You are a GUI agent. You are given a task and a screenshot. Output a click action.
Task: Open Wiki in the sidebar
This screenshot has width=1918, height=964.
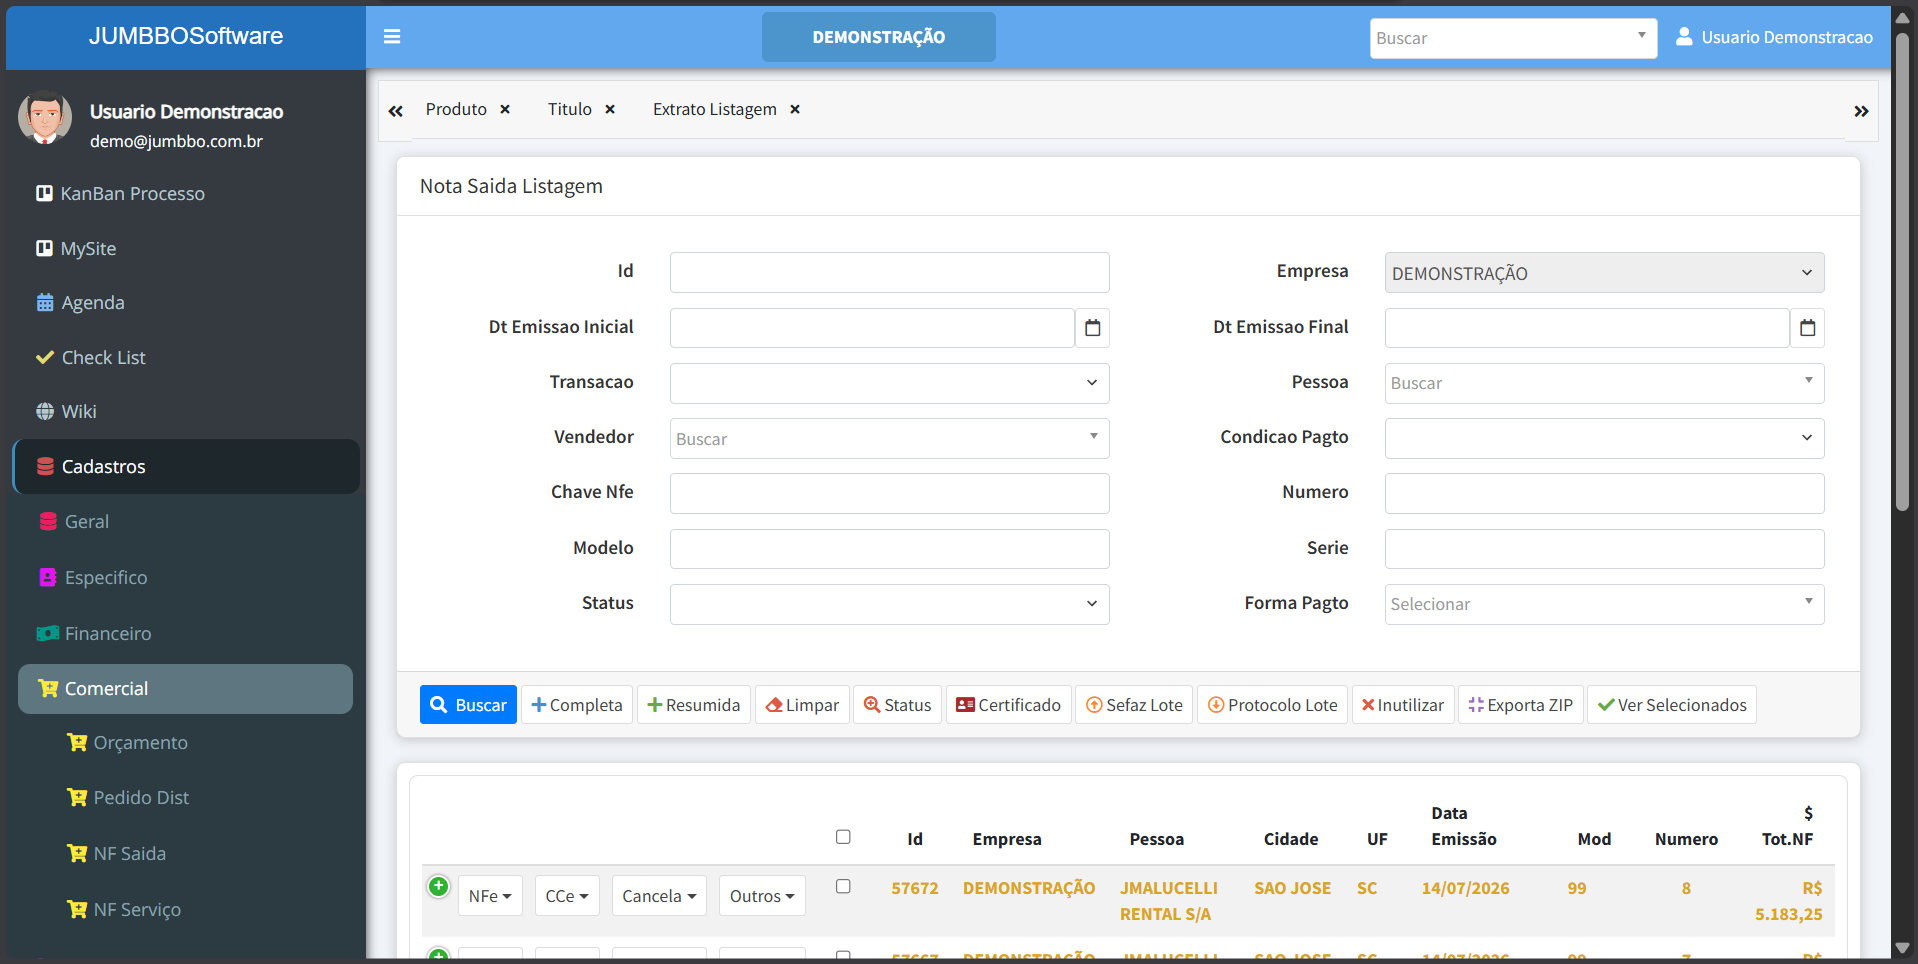[185, 412]
